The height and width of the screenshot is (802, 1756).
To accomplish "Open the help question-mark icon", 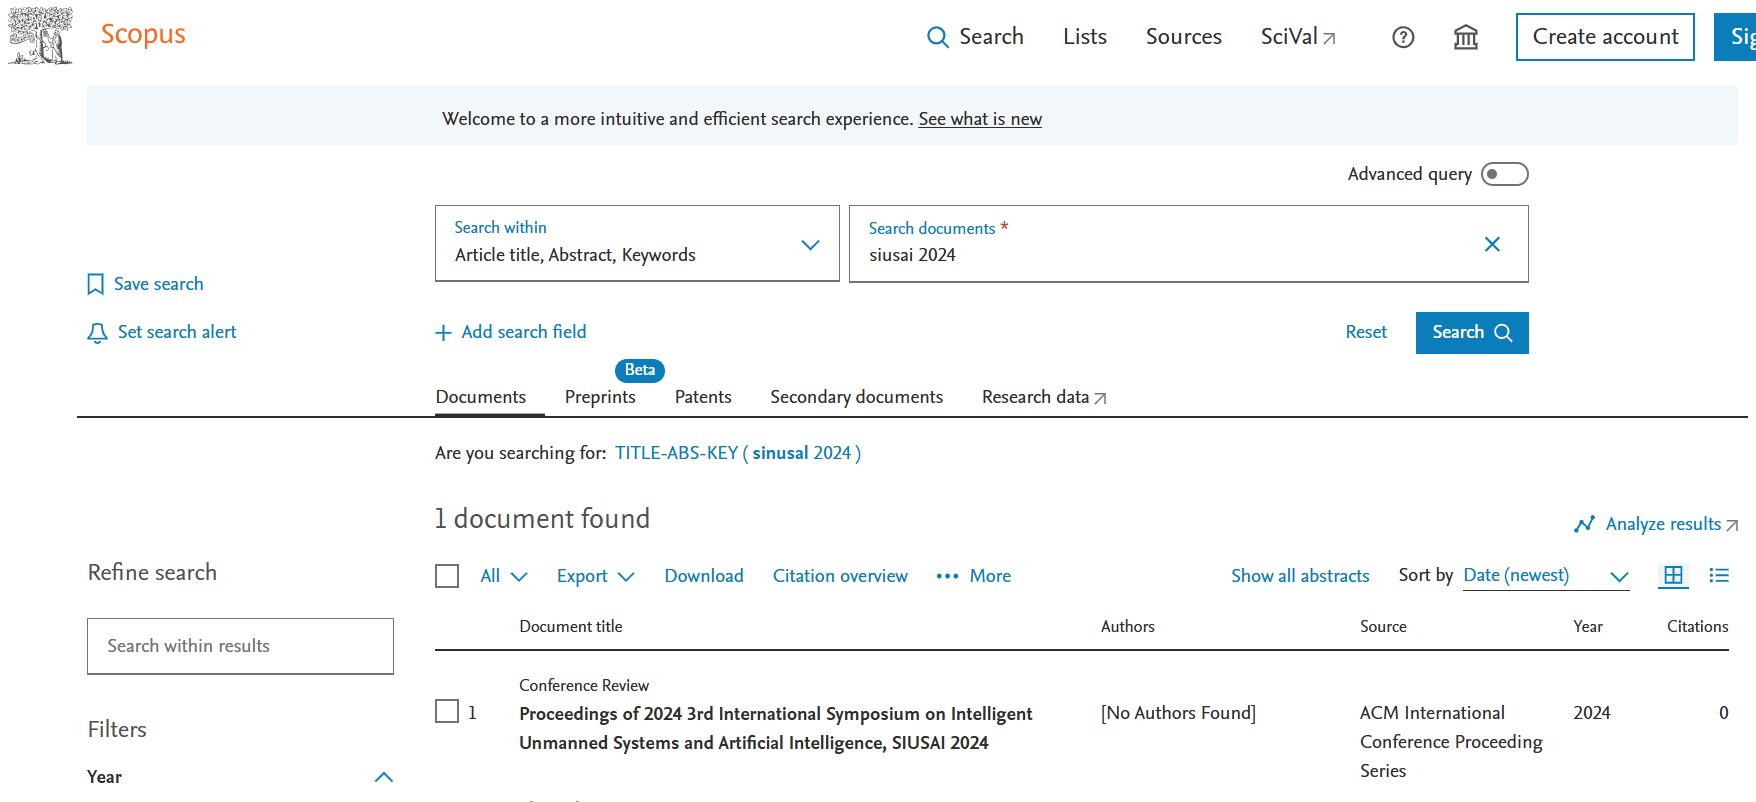I will click(x=1403, y=37).
